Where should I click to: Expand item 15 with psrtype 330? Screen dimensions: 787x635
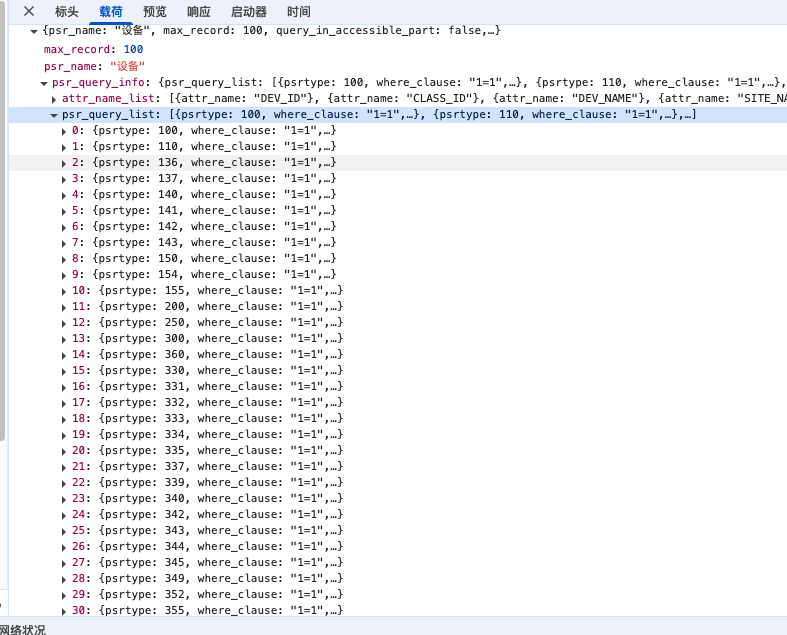pyautogui.click(x=64, y=372)
